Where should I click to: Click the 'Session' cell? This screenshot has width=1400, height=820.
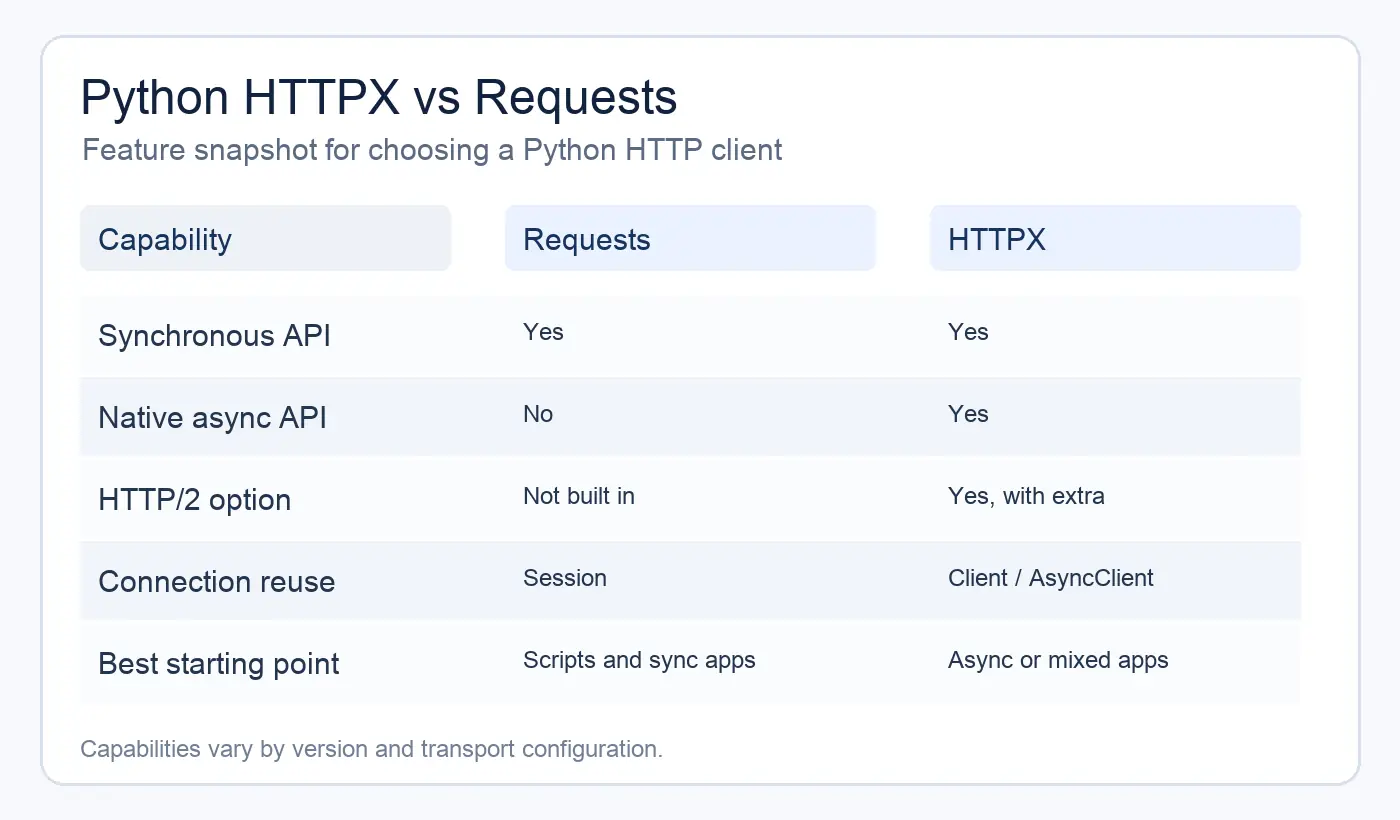(565, 578)
